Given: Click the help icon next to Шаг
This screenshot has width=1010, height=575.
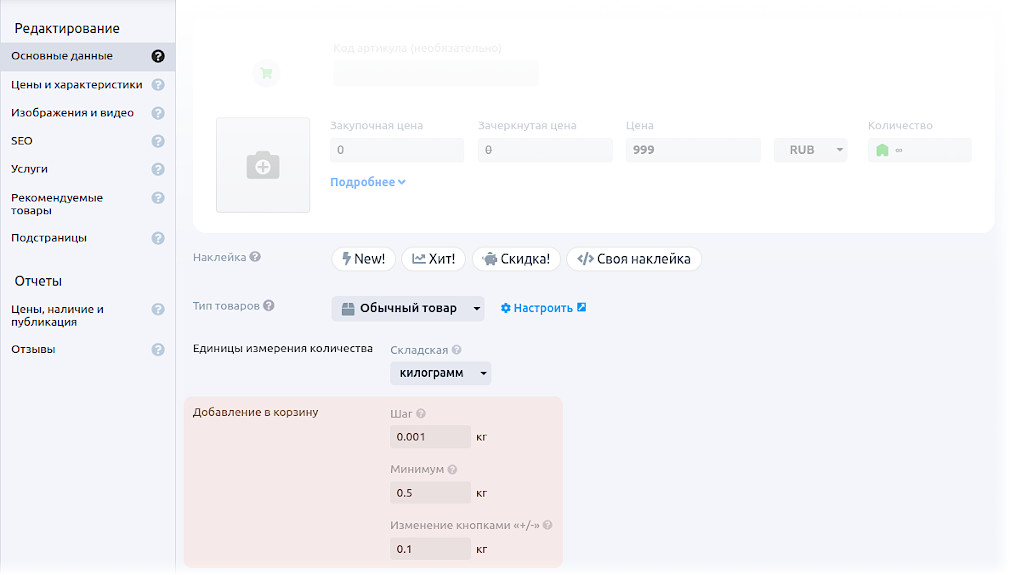Looking at the screenshot, I should 421,413.
